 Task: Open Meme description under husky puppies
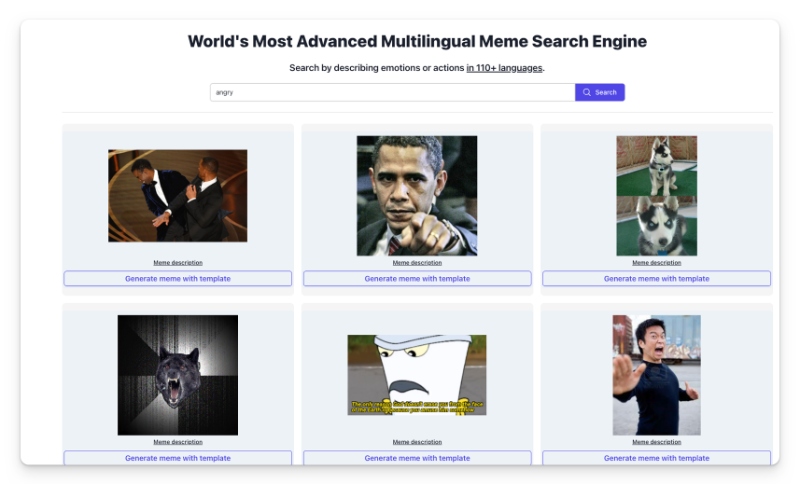[657, 263]
